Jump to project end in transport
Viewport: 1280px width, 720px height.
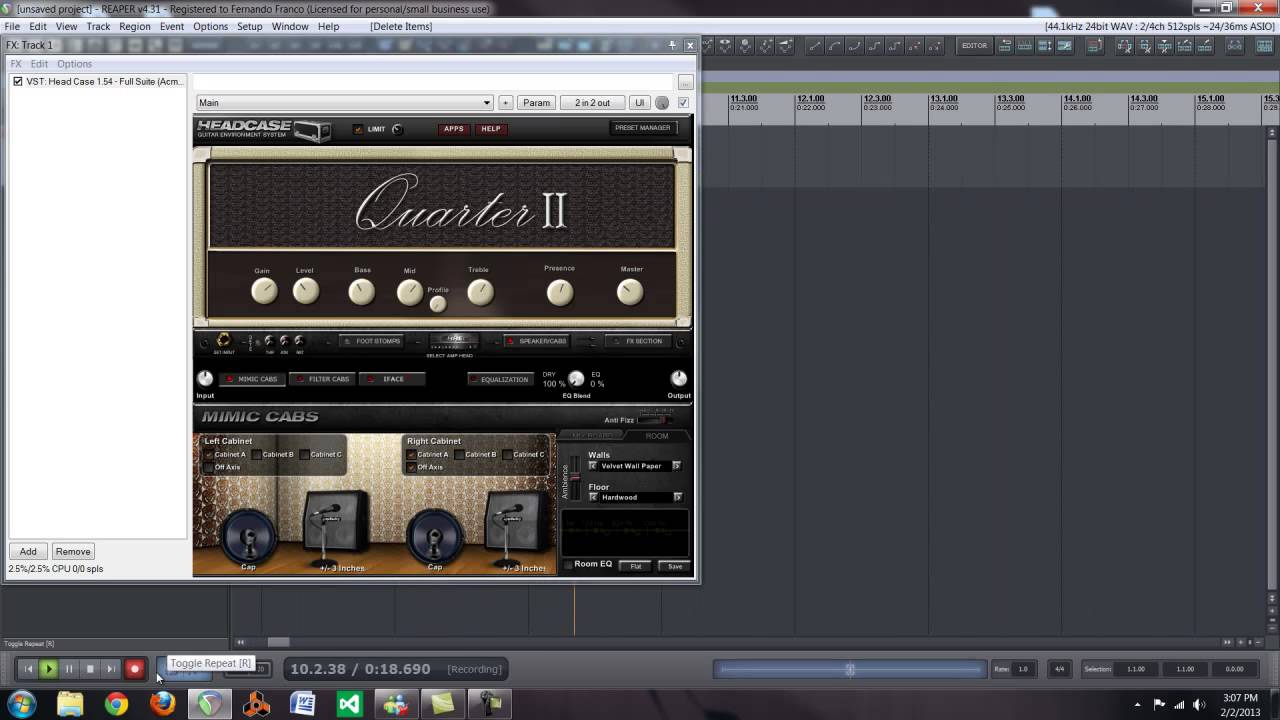point(111,669)
